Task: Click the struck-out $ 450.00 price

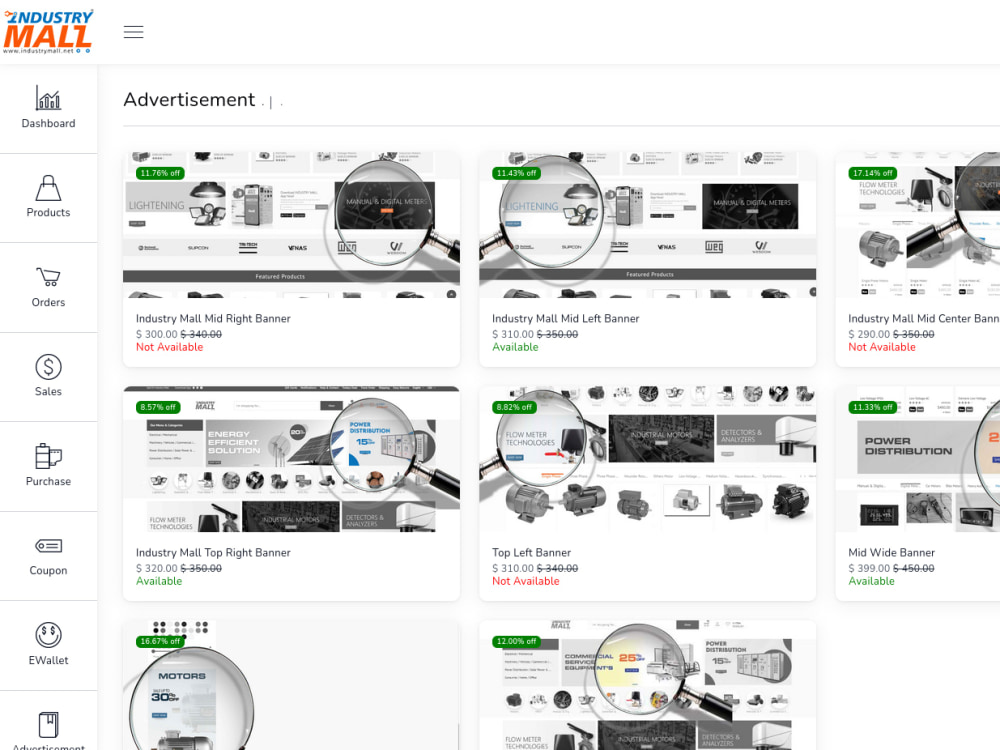Action: pos(913,568)
